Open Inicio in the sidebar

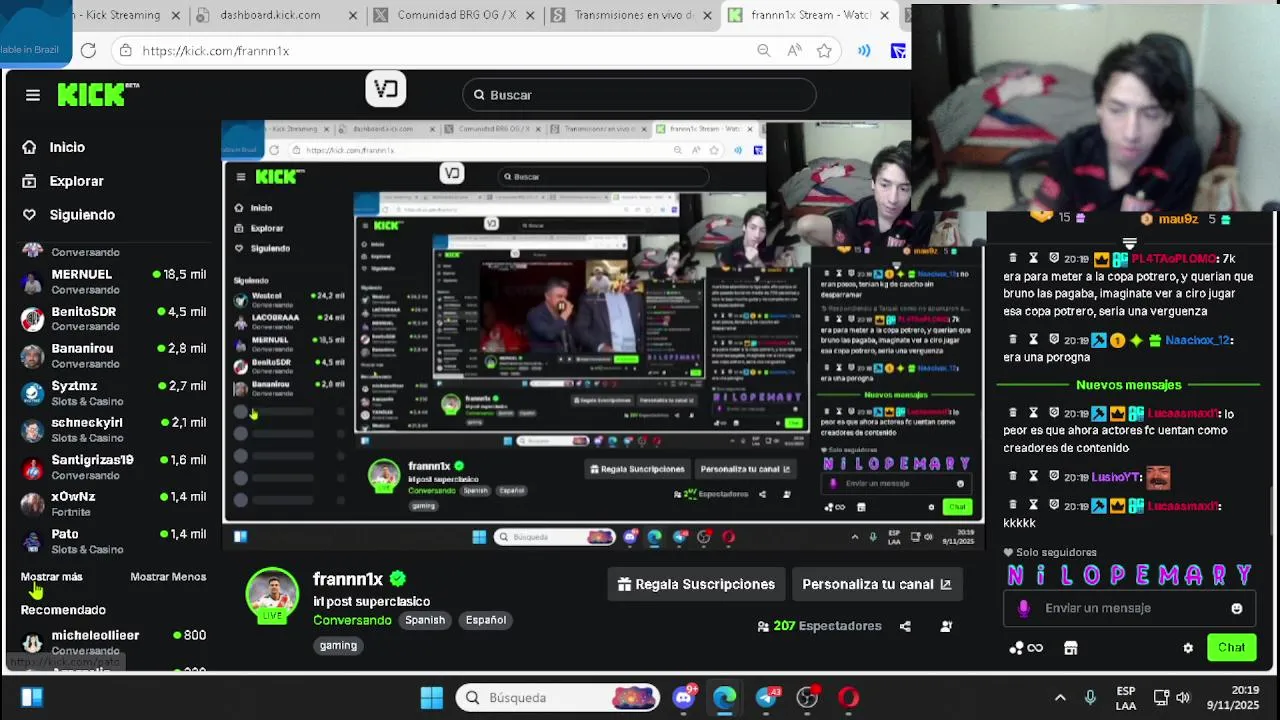point(66,147)
